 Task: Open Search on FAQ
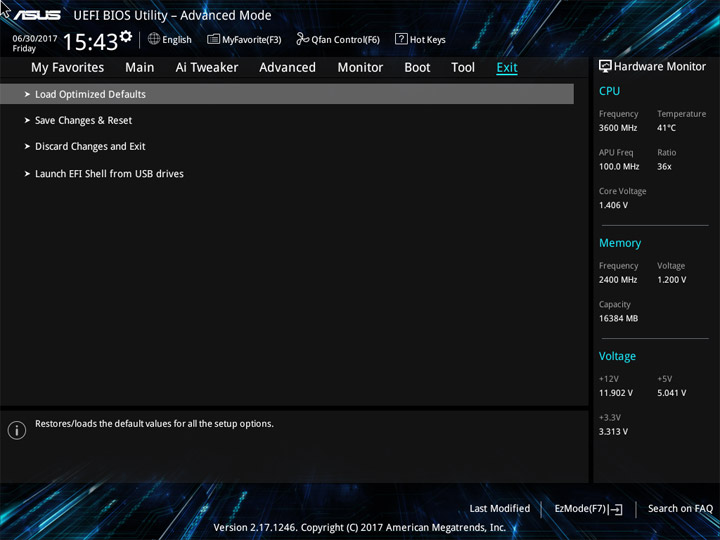pyautogui.click(x=680, y=508)
